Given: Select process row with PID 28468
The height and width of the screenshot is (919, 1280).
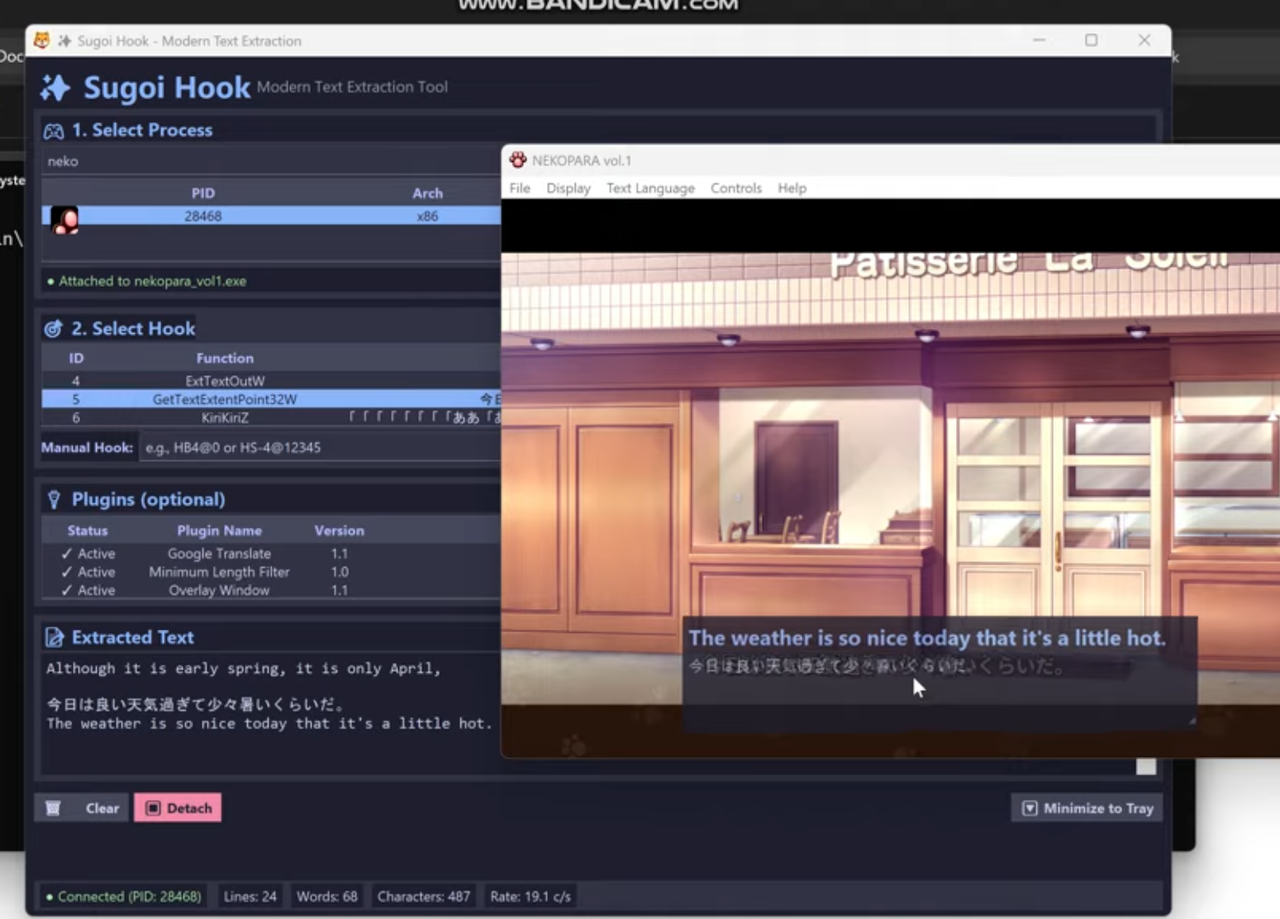Looking at the screenshot, I should pos(271,216).
